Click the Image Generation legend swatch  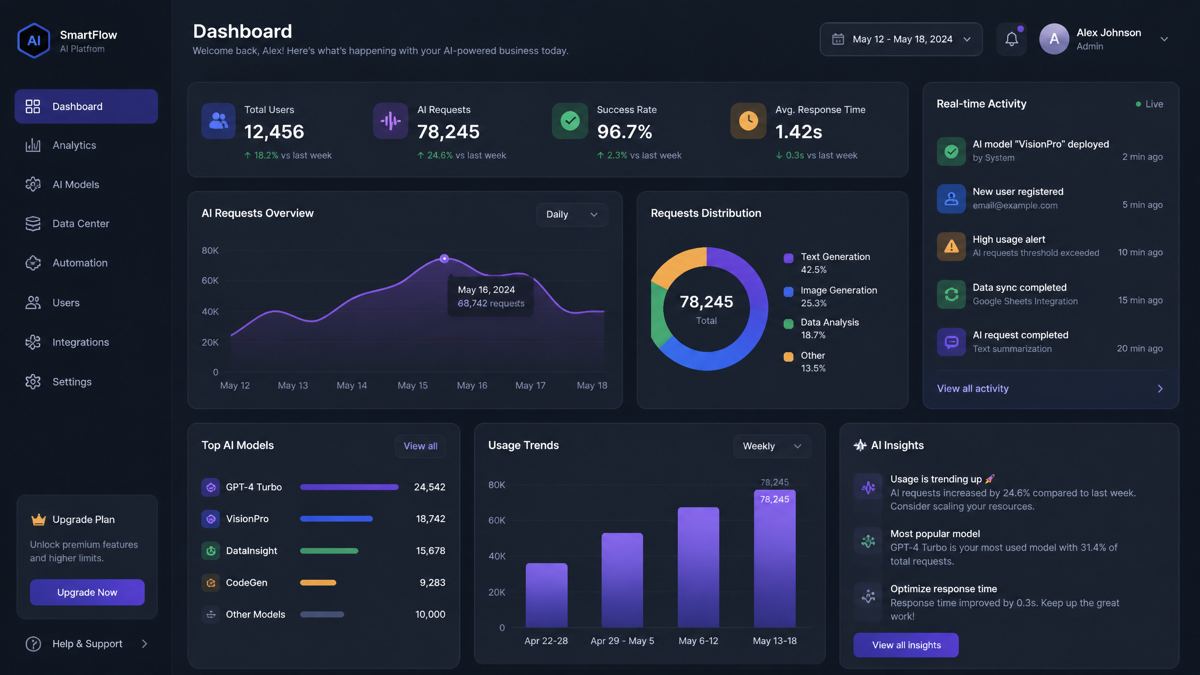pyautogui.click(x=789, y=292)
